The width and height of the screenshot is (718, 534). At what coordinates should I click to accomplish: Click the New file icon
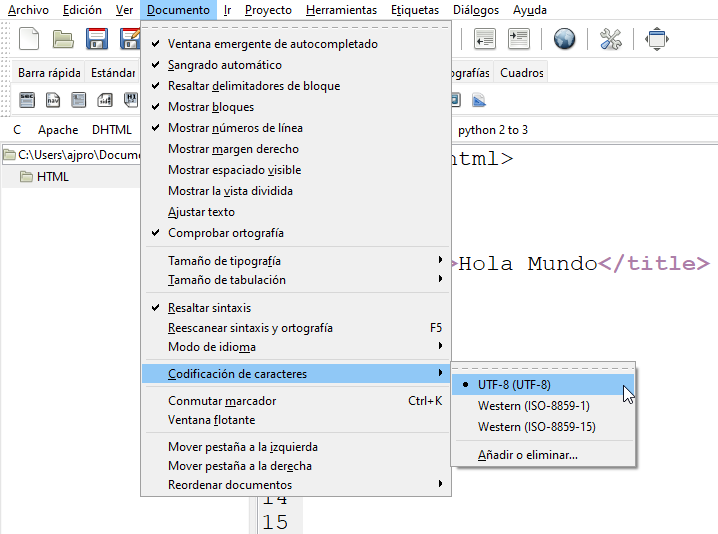30,39
